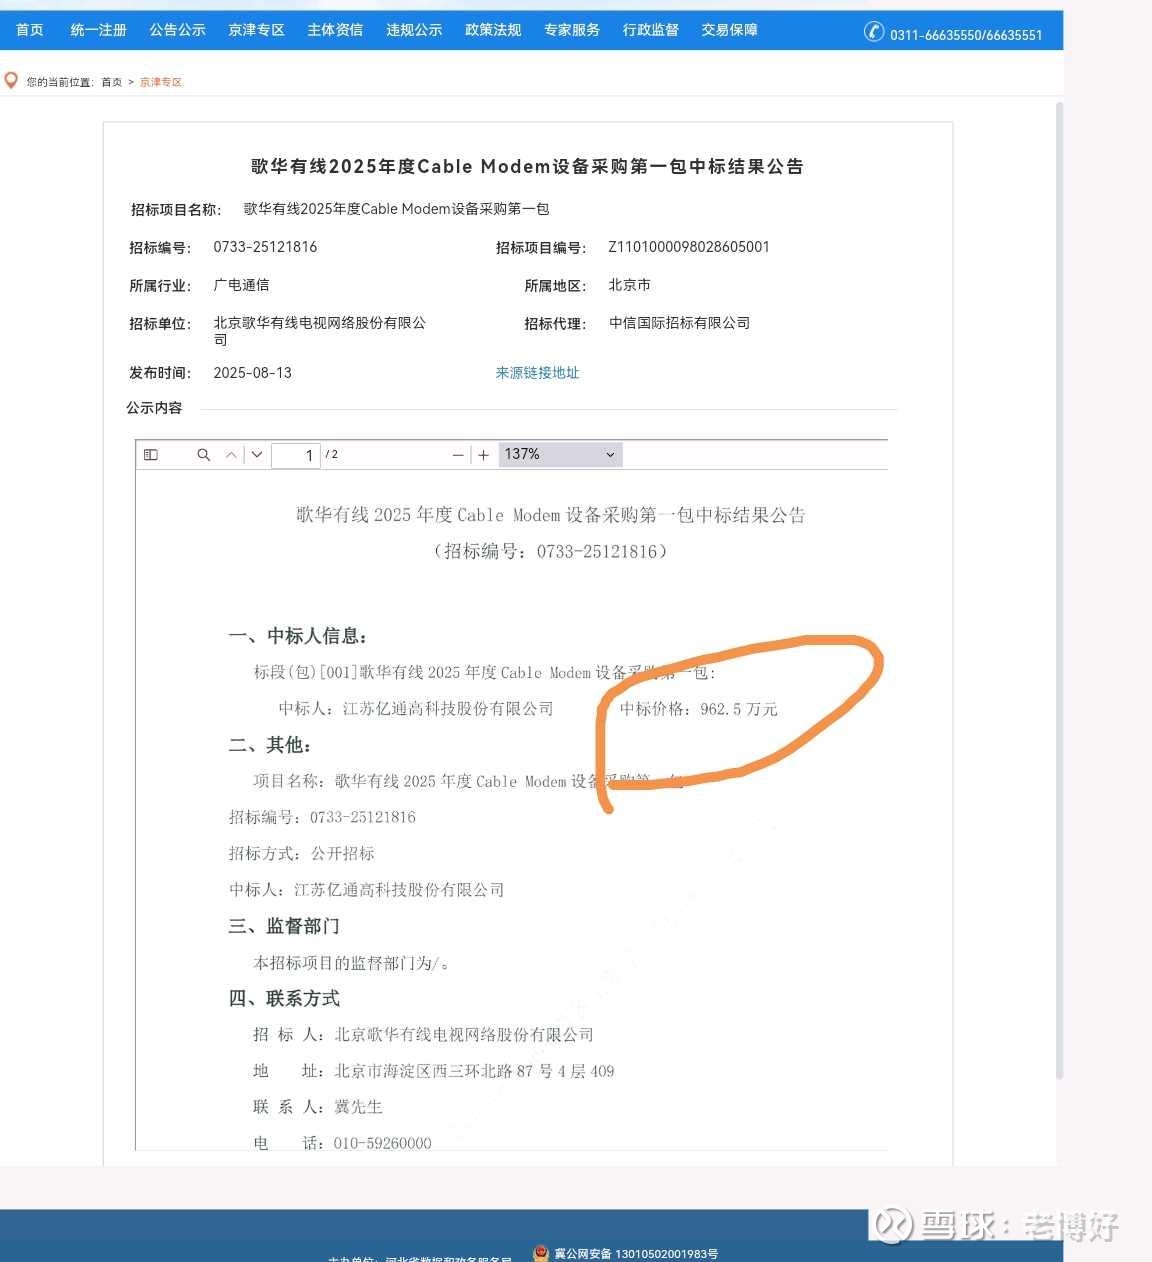The image size is (1152, 1262).
Task: Open the 政策法规 menu item
Action: pyautogui.click(x=493, y=30)
